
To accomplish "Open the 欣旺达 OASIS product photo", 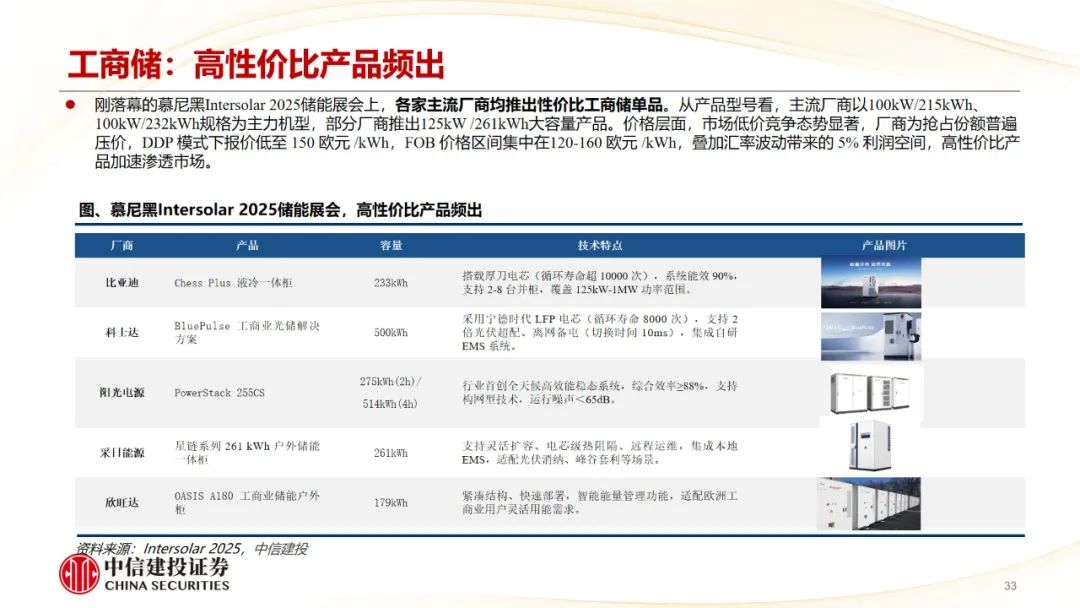I will [x=870, y=503].
